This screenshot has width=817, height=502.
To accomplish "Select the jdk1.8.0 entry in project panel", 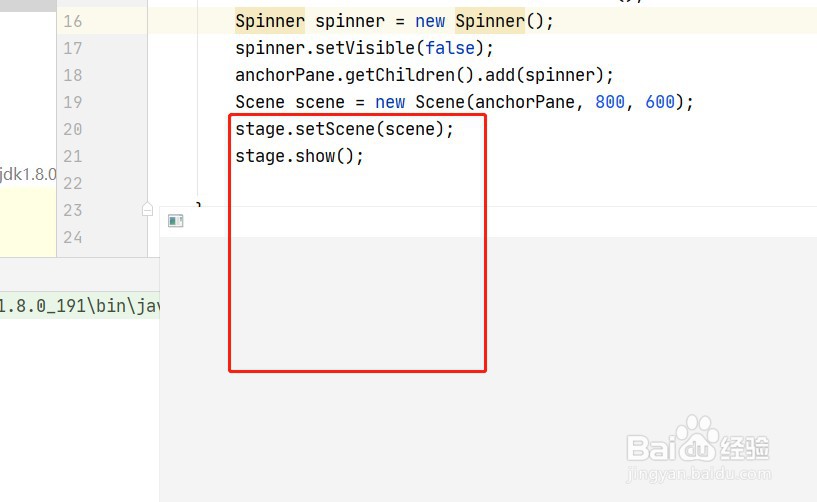I will (x=28, y=174).
